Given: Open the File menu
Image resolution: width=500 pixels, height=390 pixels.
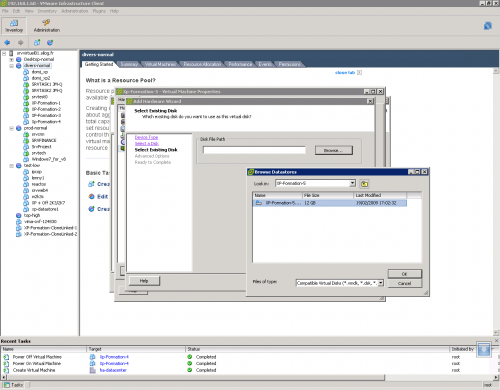Looking at the screenshot, I should (5, 11).
